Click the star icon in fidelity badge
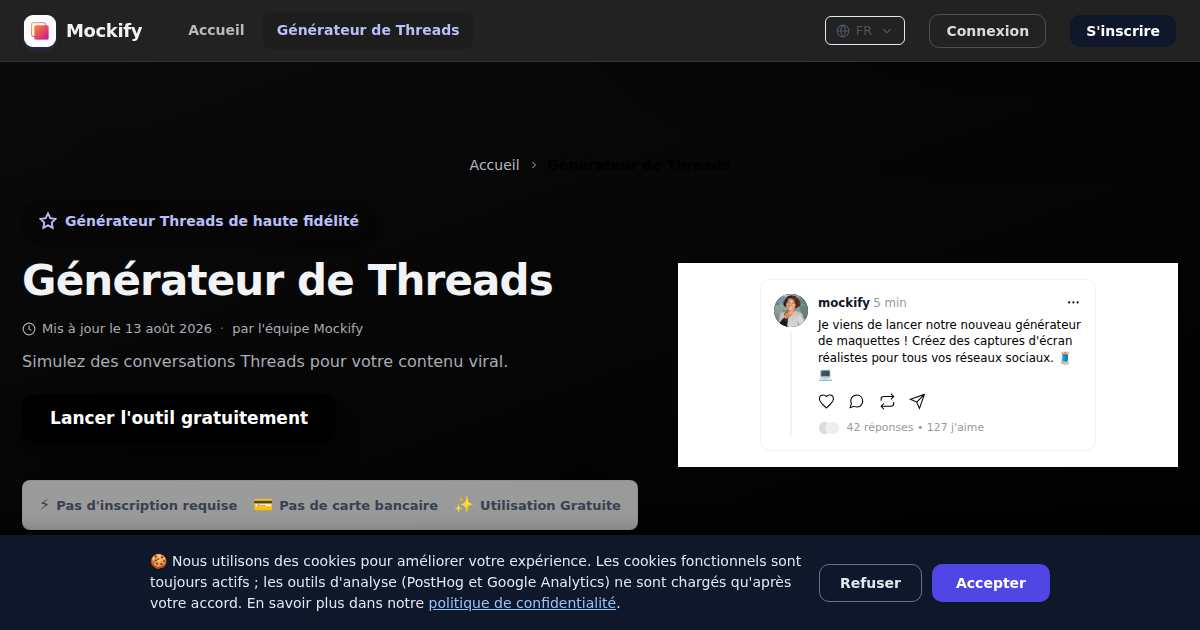This screenshot has width=1200, height=630. pyautogui.click(x=48, y=221)
